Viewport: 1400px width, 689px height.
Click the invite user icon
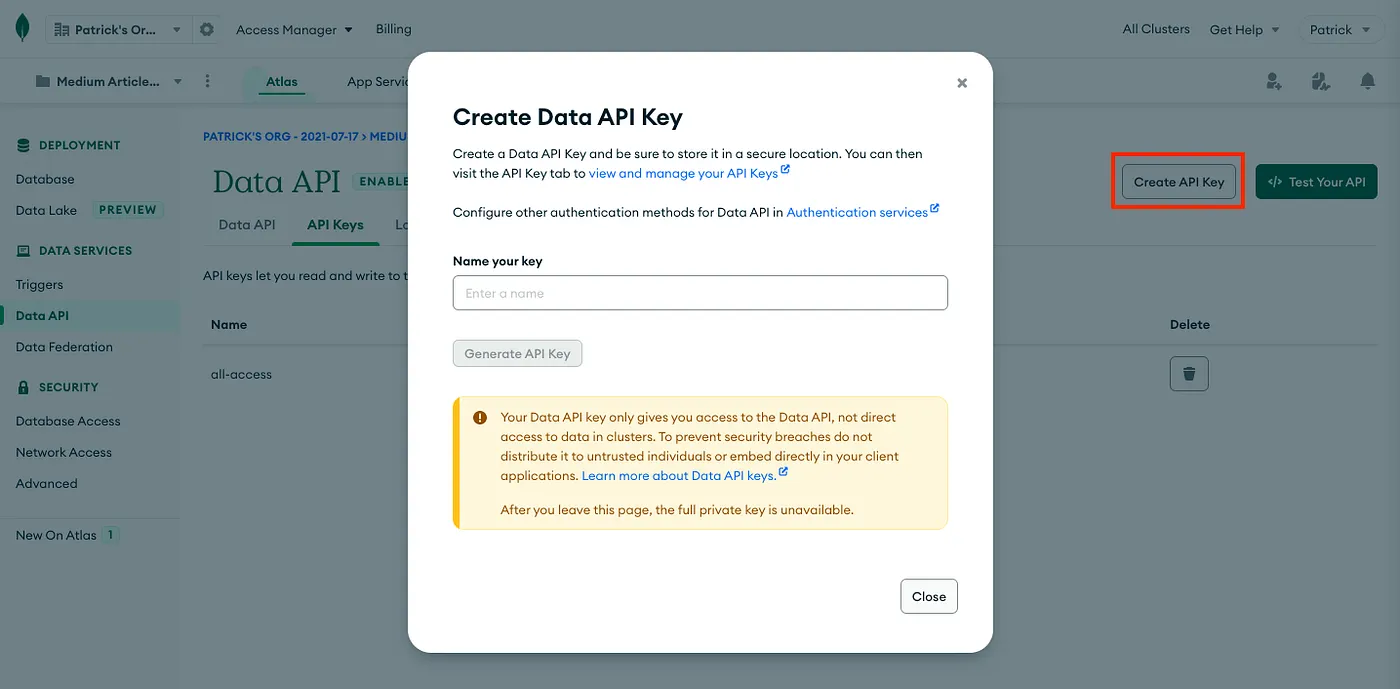click(x=1274, y=81)
